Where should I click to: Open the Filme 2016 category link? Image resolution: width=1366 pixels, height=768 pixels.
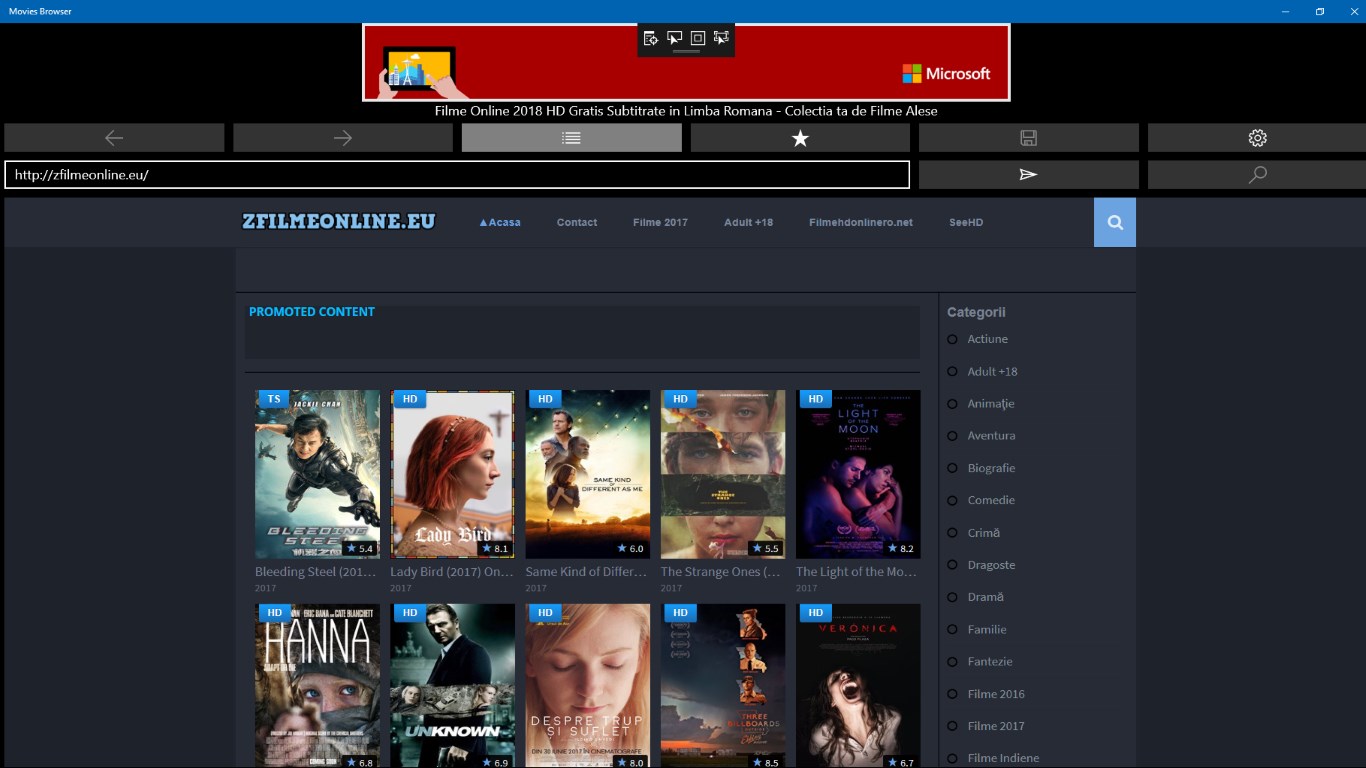click(x=996, y=694)
